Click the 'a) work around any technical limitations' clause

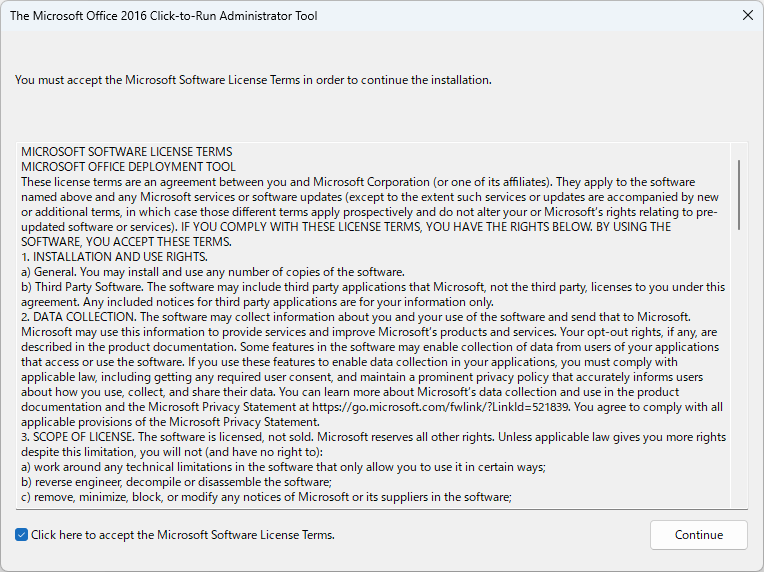pos(283,467)
